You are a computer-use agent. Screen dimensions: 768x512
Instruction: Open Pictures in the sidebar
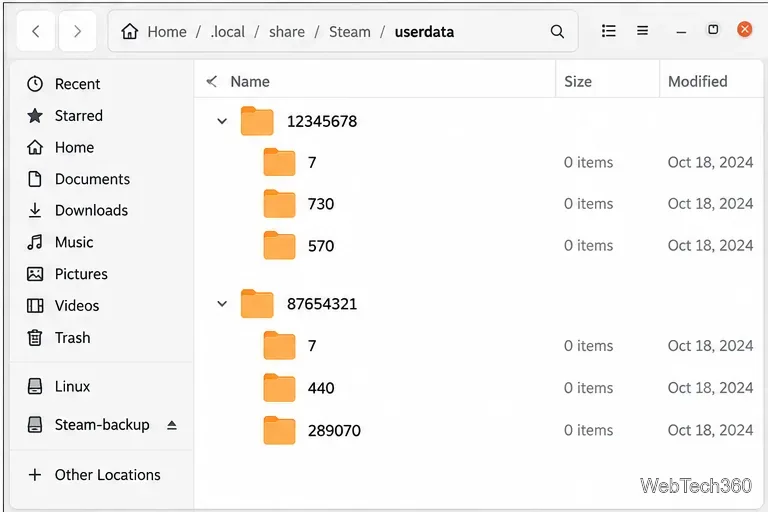click(x=81, y=274)
